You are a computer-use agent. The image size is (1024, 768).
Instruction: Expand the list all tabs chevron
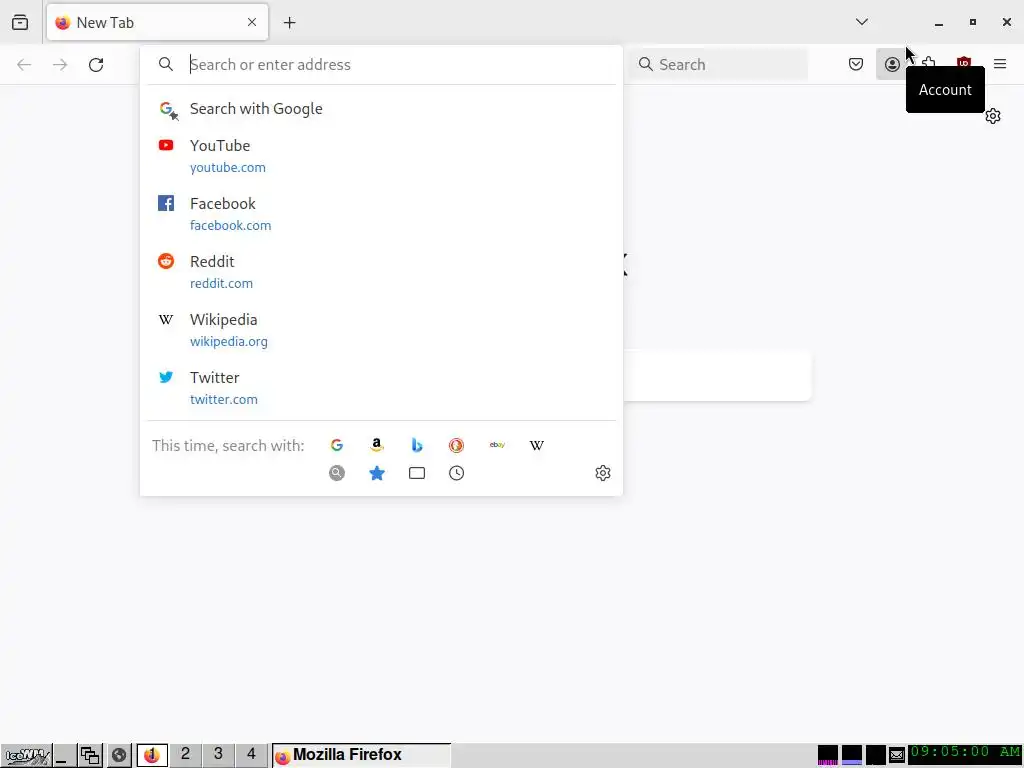pyautogui.click(x=862, y=22)
